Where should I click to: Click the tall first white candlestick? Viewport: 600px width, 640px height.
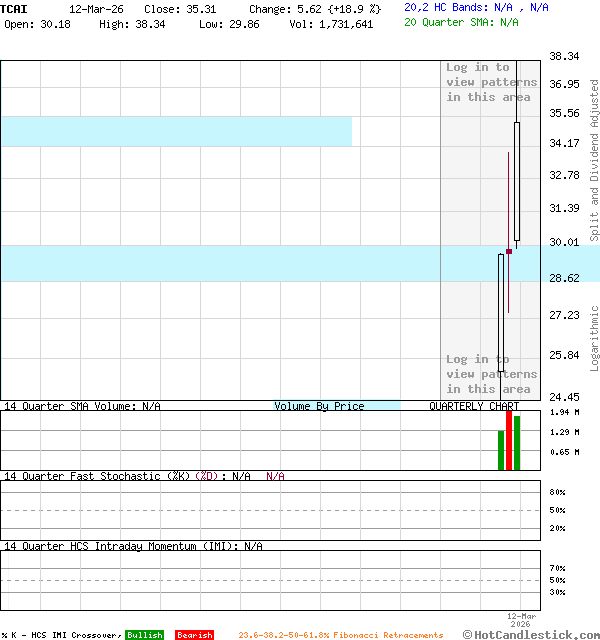pos(501,312)
